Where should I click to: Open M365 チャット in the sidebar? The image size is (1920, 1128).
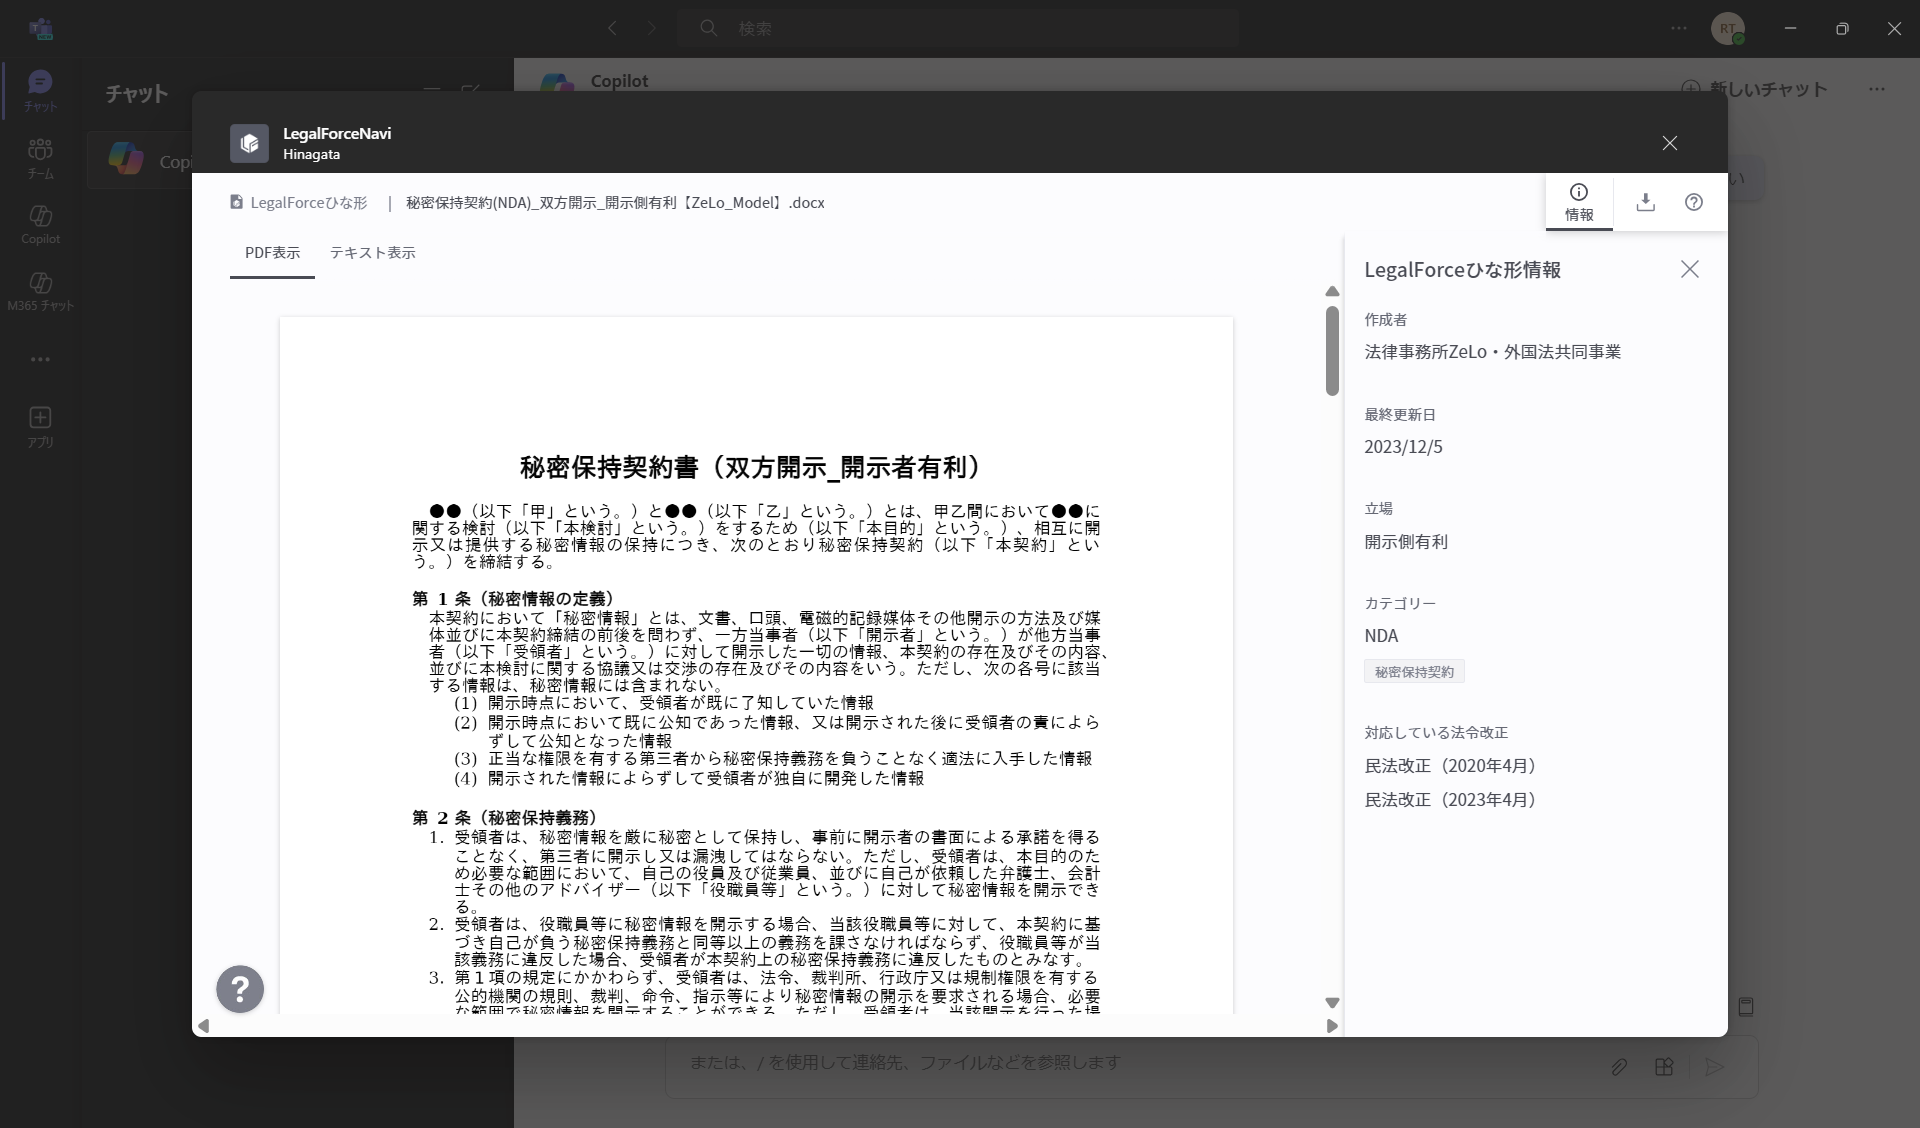tap(40, 291)
